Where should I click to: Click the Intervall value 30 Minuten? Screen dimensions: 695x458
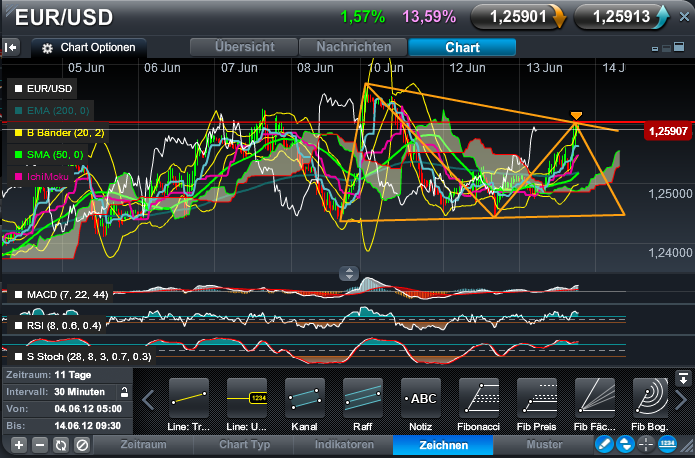[79, 392]
